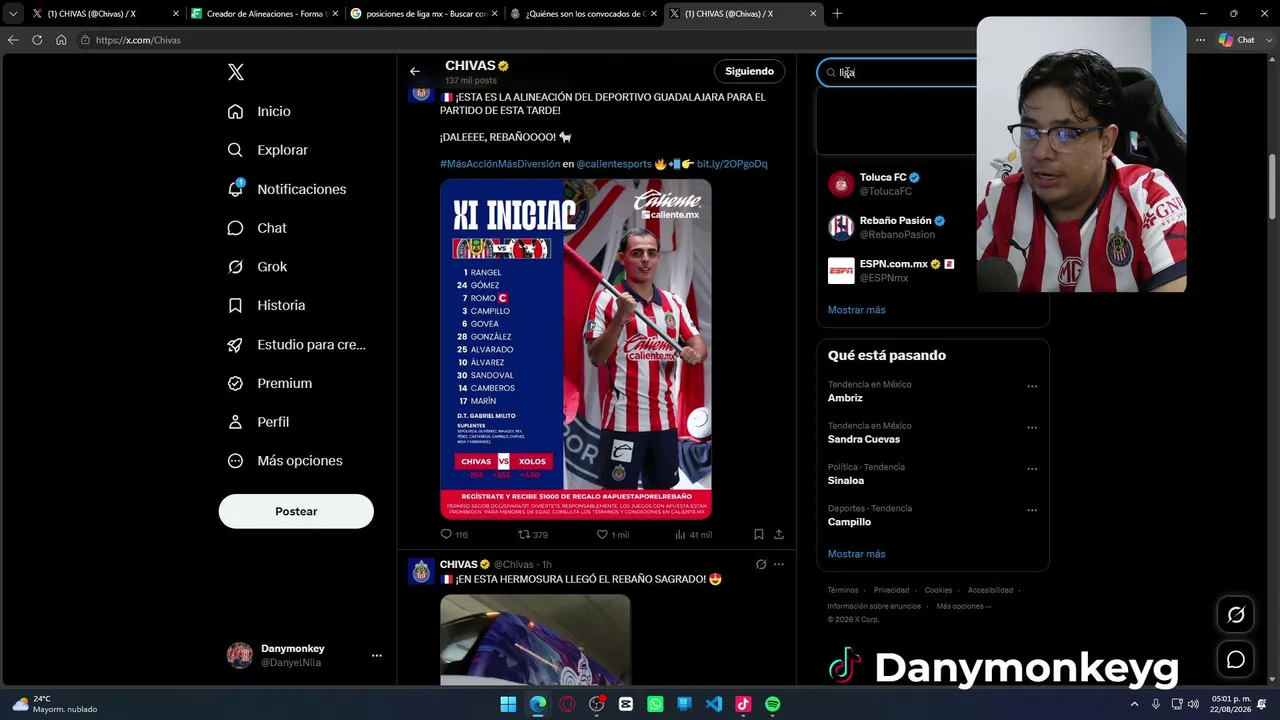This screenshot has height=720, width=1280.
Task: Open Historia in the sidebar
Action: (266, 305)
